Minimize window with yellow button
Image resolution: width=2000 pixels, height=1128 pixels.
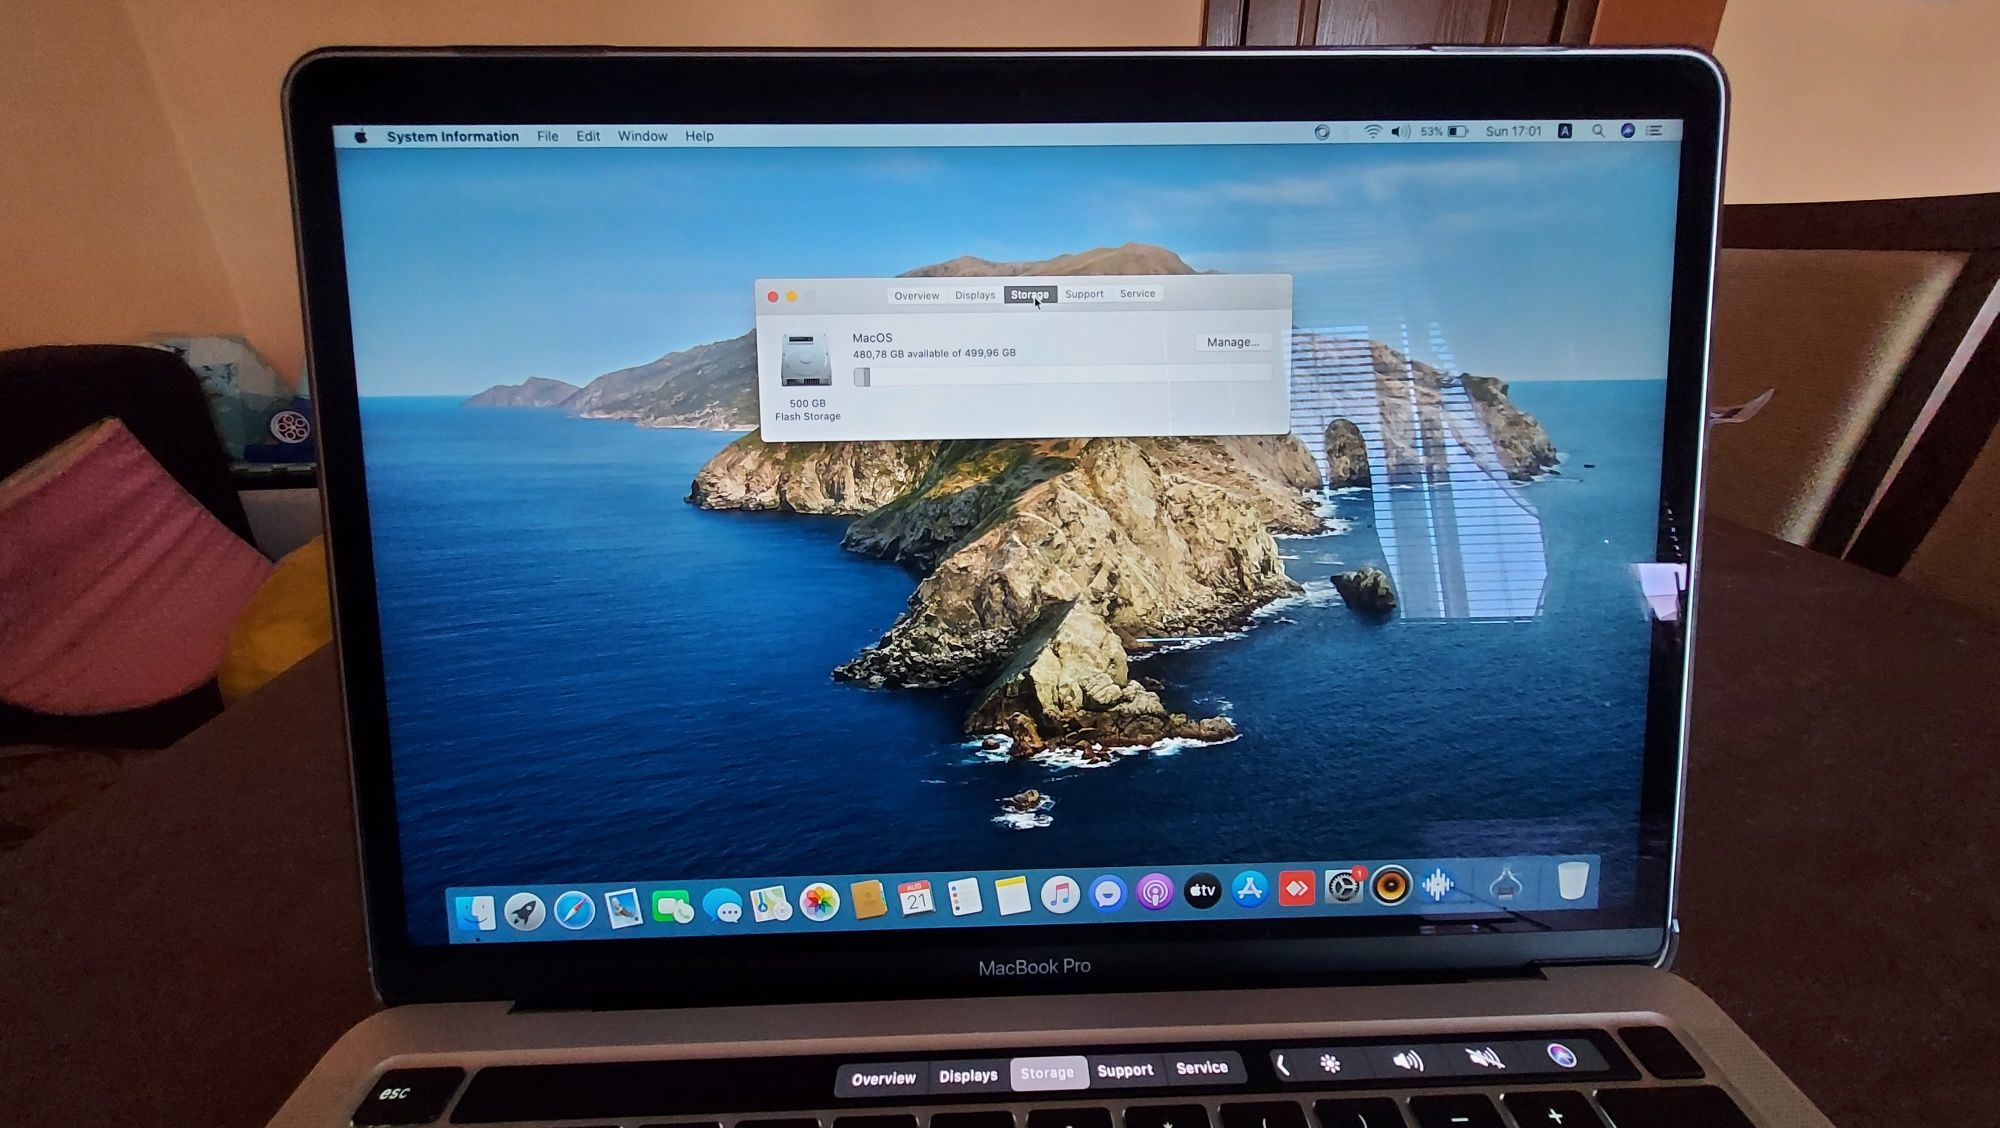coord(791,297)
